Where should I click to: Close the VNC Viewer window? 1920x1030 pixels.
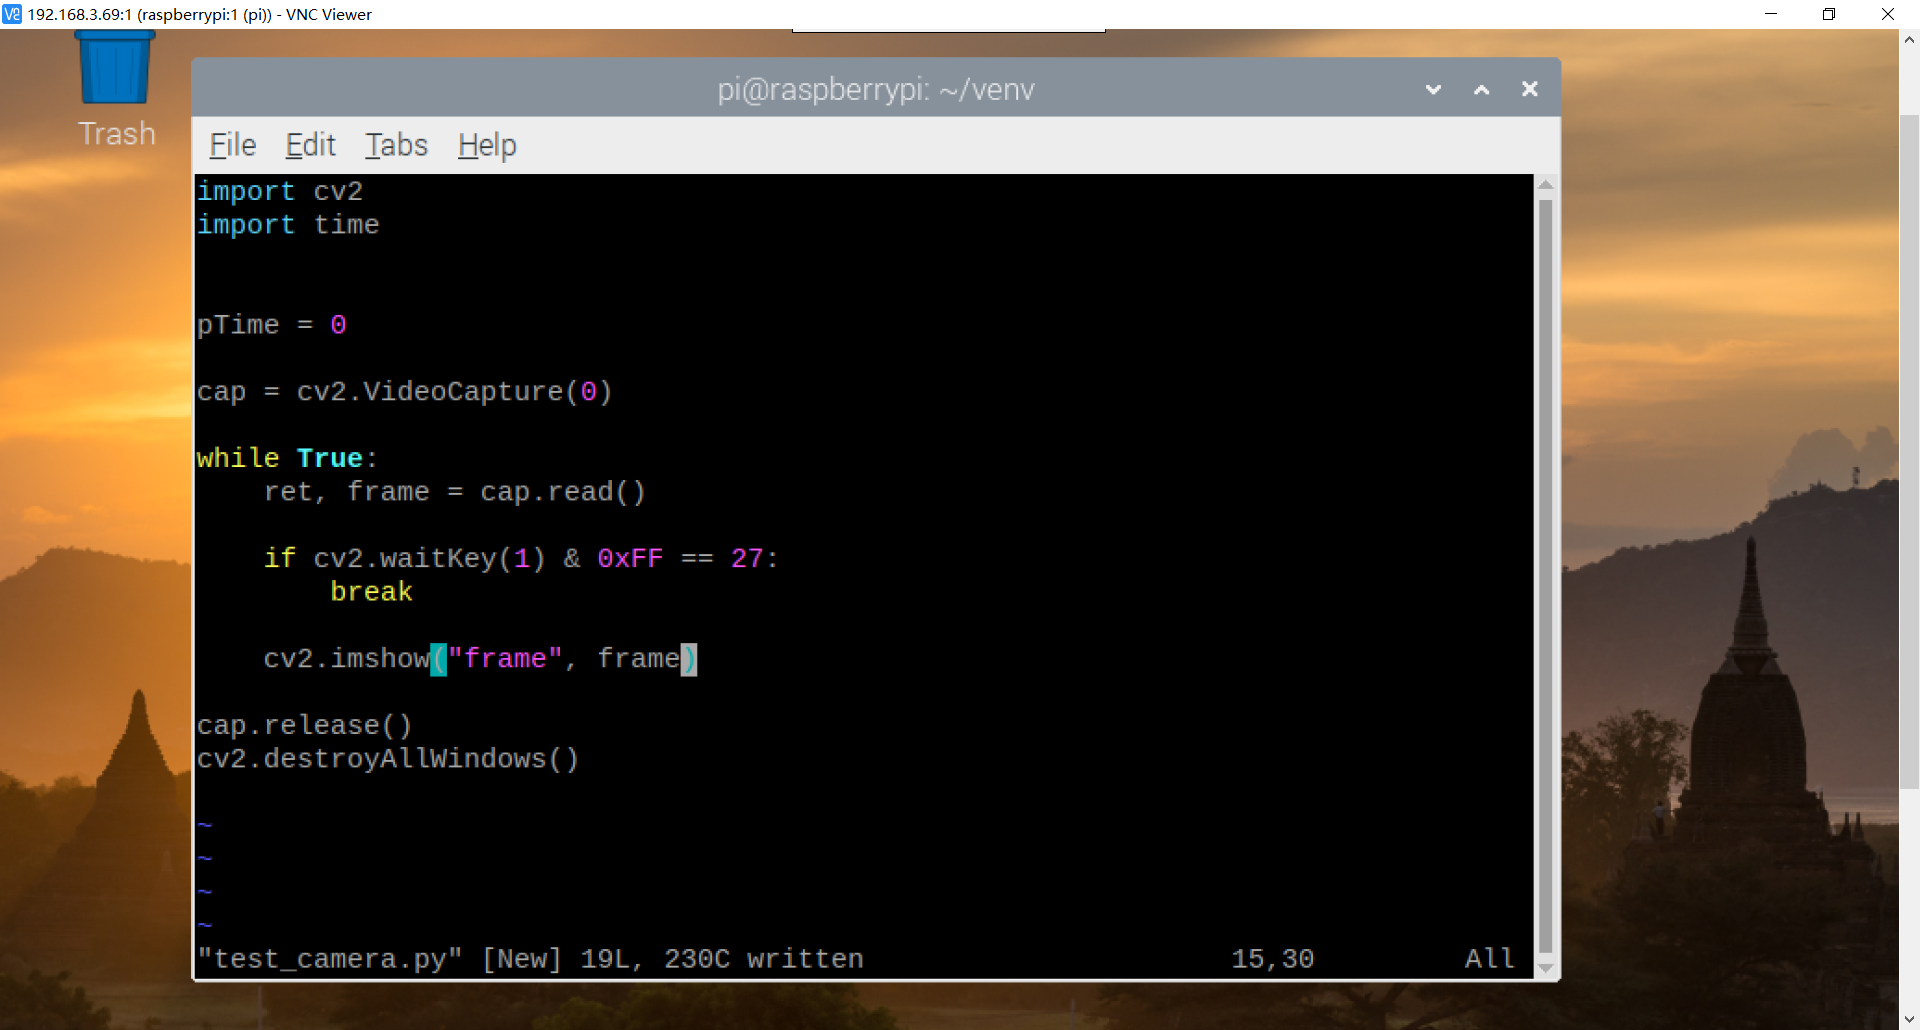[x=1888, y=14]
